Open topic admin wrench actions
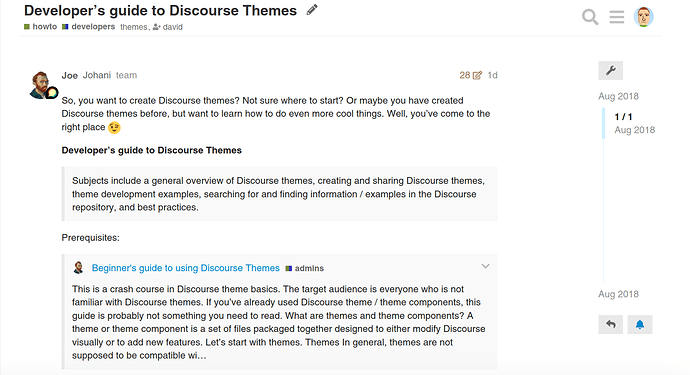This screenshot has width=690, height=375. coord(610,70)
